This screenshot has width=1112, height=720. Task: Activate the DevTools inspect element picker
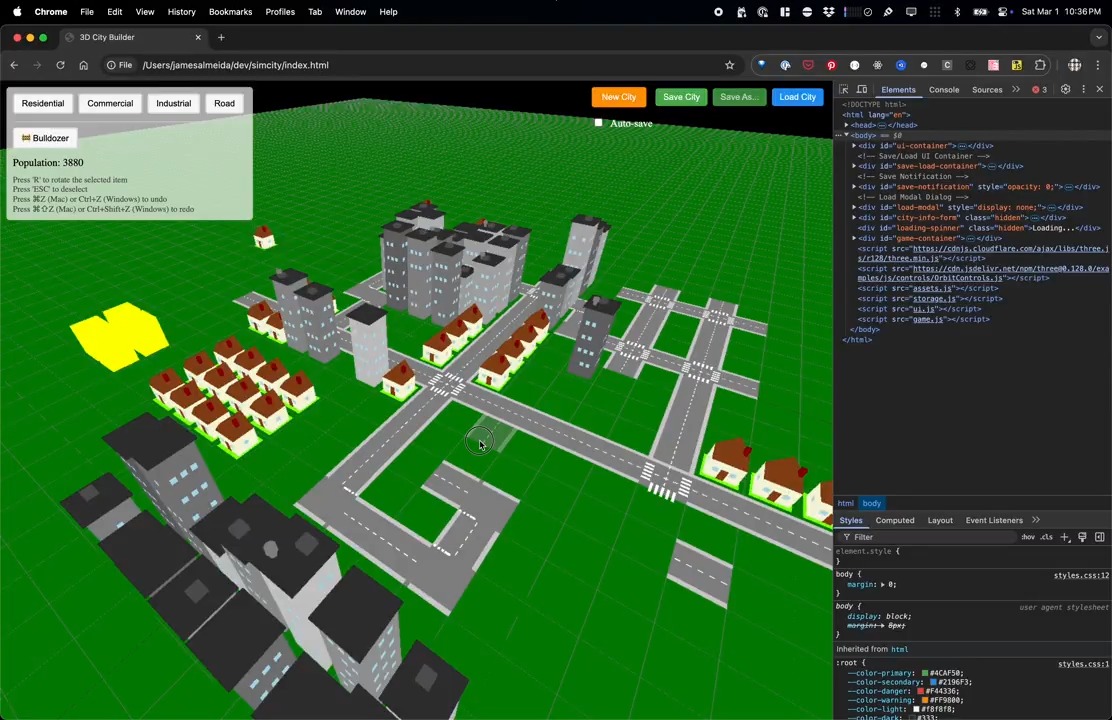[843, 89]
